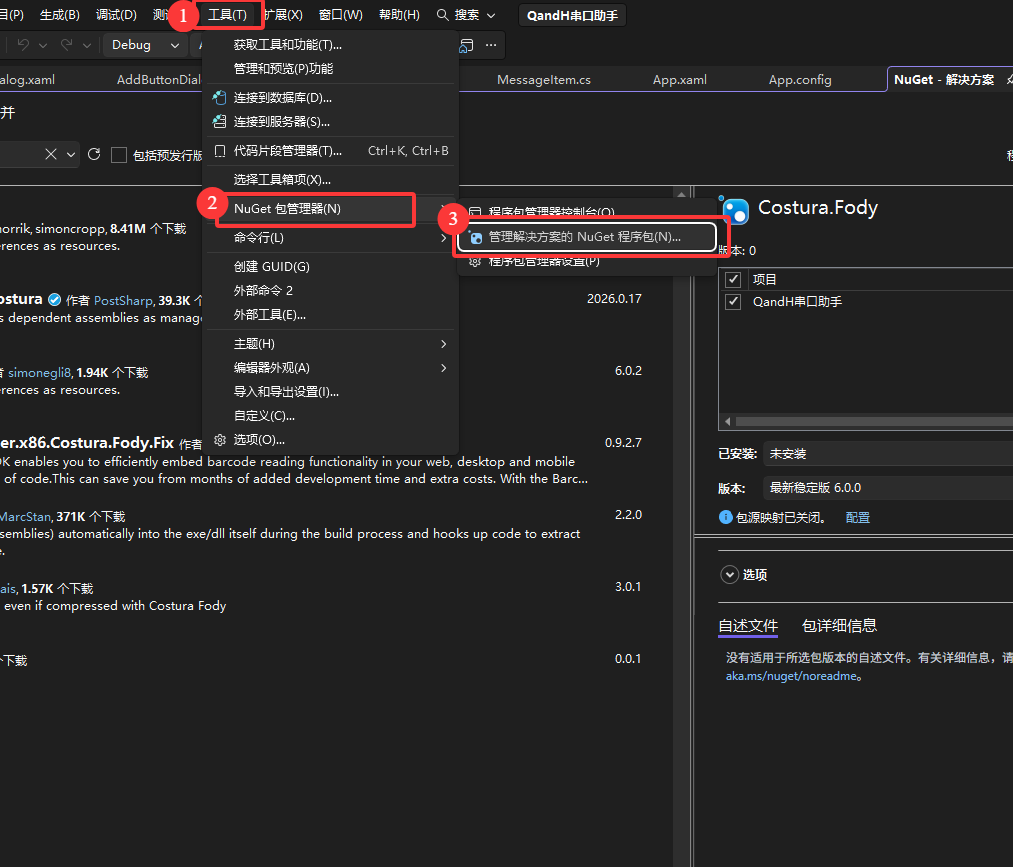Viewport: 1013px width, 867px height.
Task: Select 选择工具箱项(X)... menu entry
Action: pyautogui.click(x=329, y=180)
